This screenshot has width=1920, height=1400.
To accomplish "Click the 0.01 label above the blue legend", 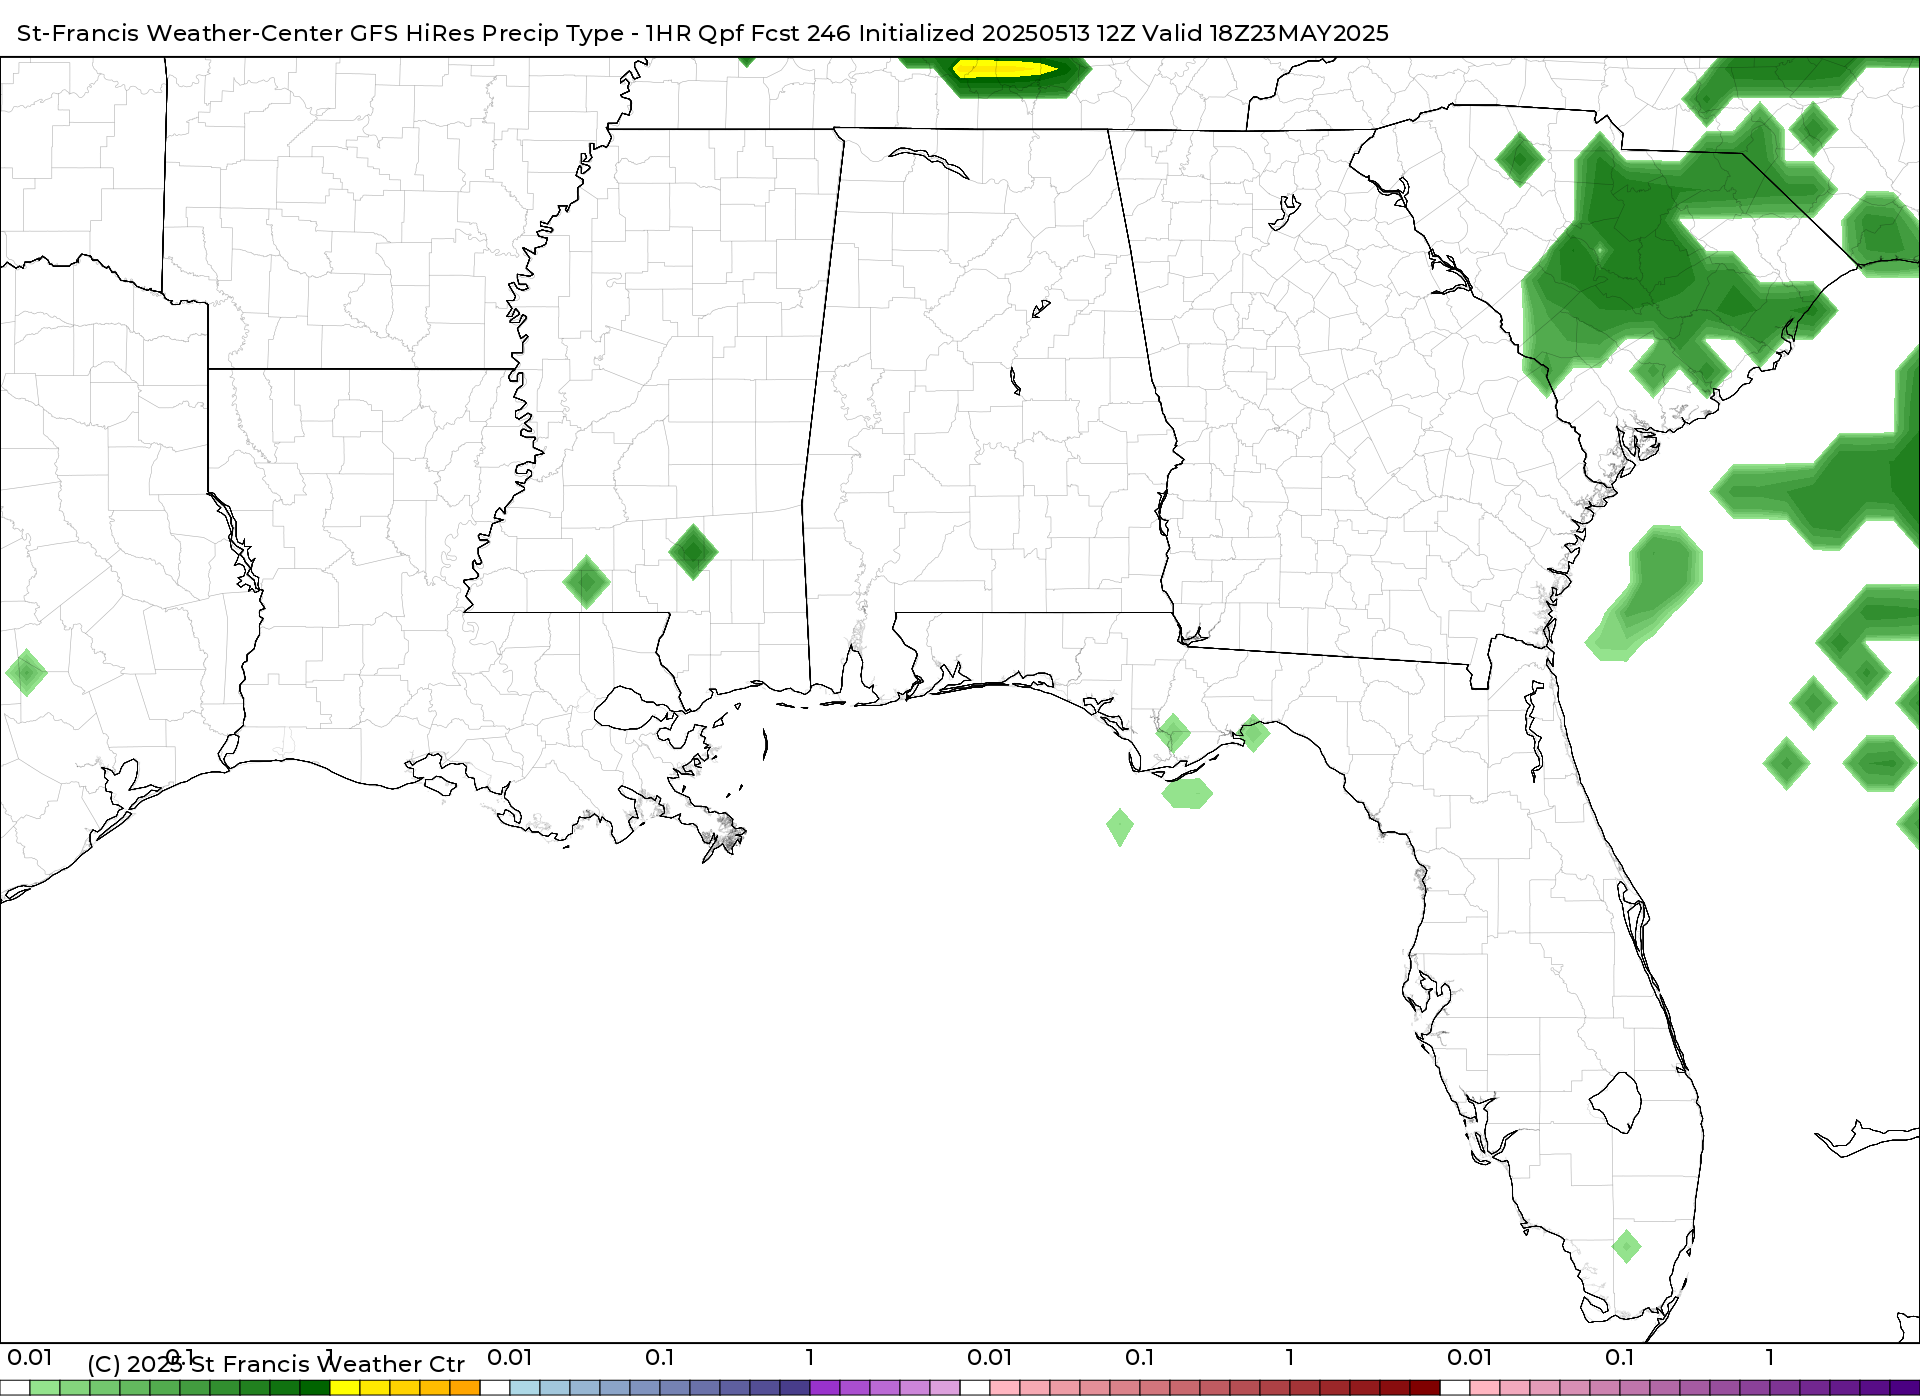I will click(x=509, y=1357).
